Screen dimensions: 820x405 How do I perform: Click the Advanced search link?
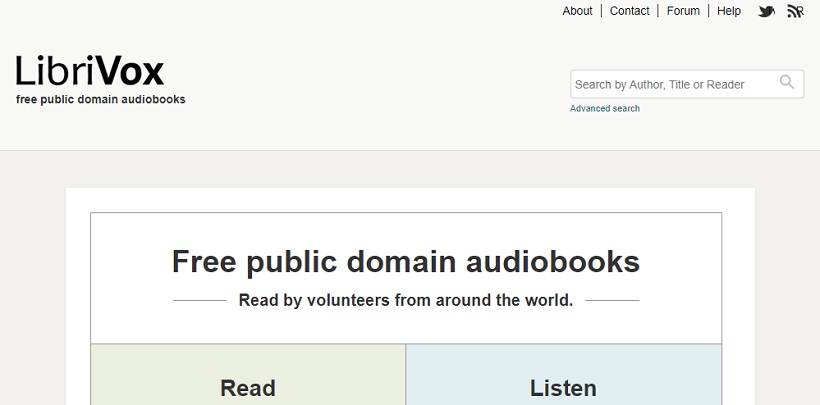pos(605,108)
